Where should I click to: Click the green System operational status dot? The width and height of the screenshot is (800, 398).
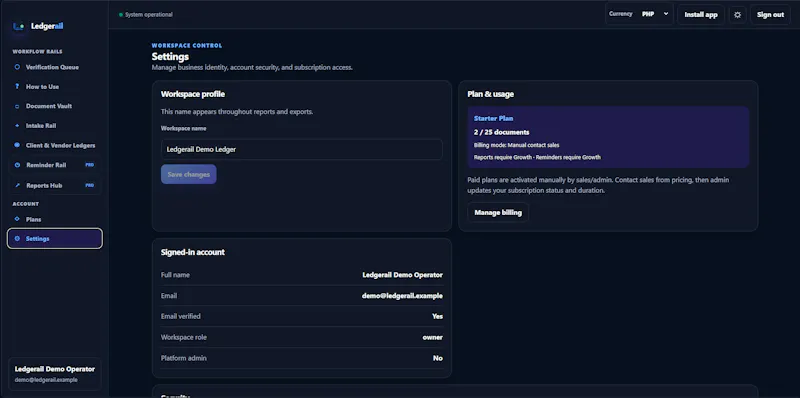[121, 15]
